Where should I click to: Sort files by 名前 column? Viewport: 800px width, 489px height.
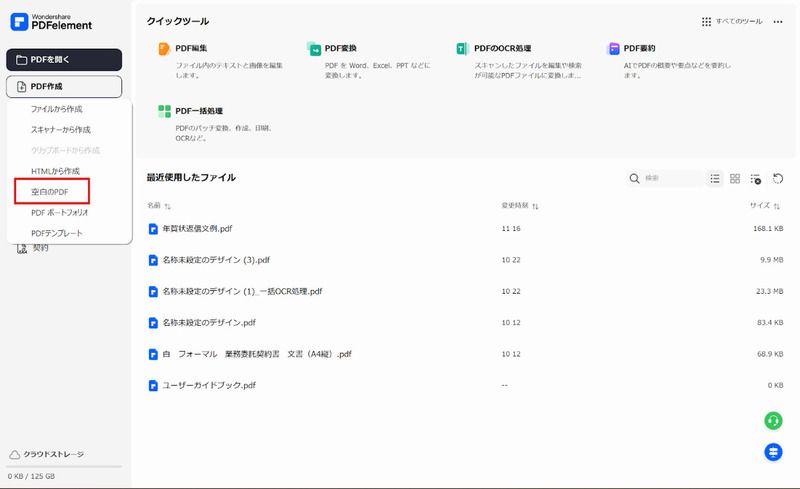(159, 206)
